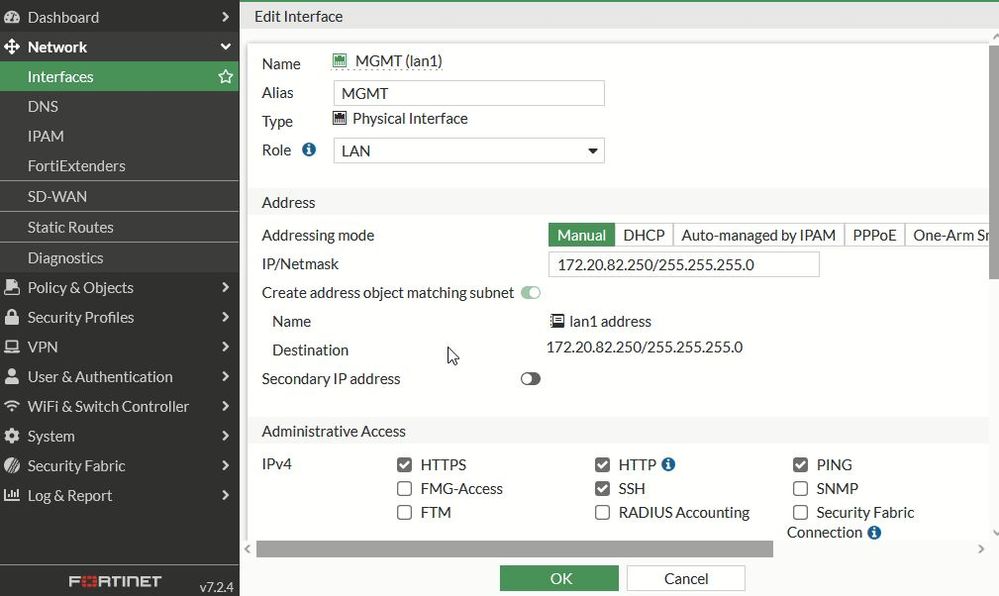This screenshot has height=596, width=999.
Task: Click the HTTP info icon
Action: (668, 464)
